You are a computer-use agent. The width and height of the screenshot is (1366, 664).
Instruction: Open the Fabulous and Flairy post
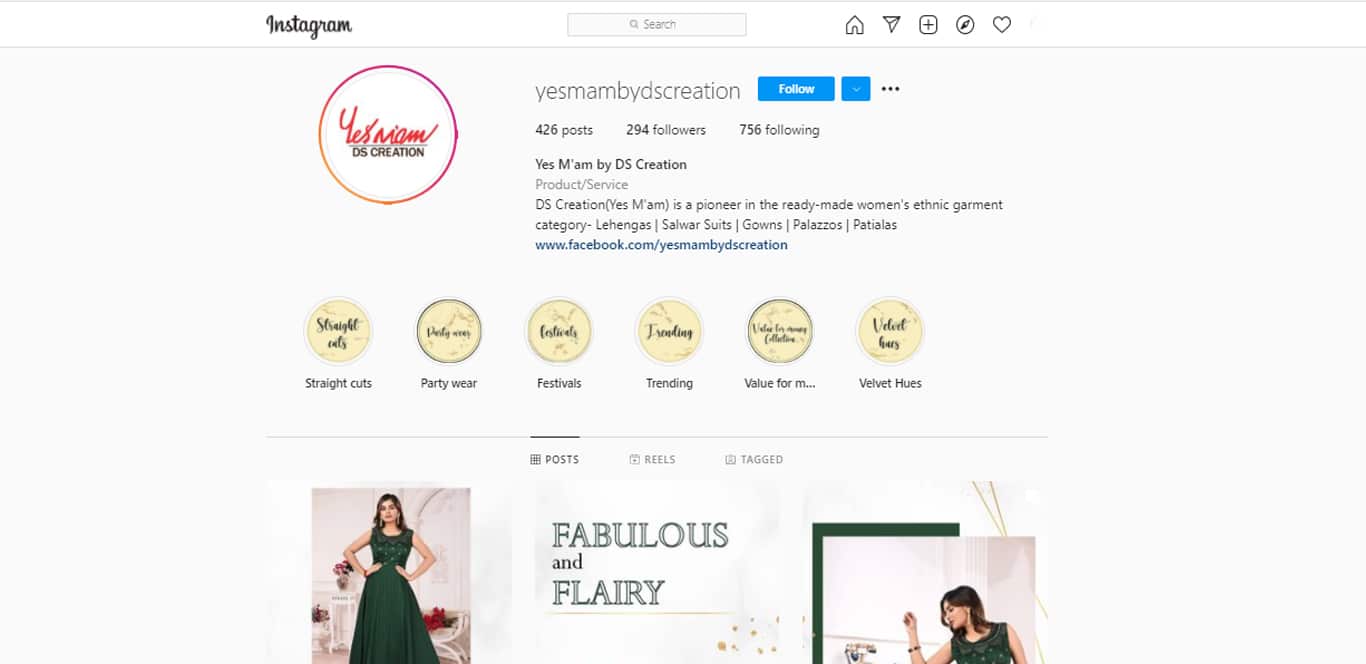pyautogui.click(x=656, y=572)
